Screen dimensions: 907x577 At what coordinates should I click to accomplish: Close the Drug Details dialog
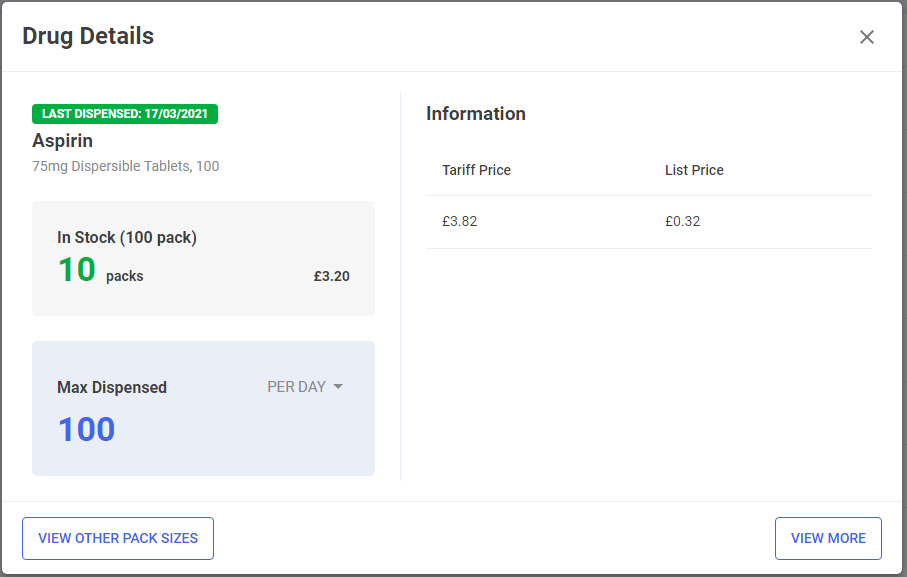pos(866,37)
